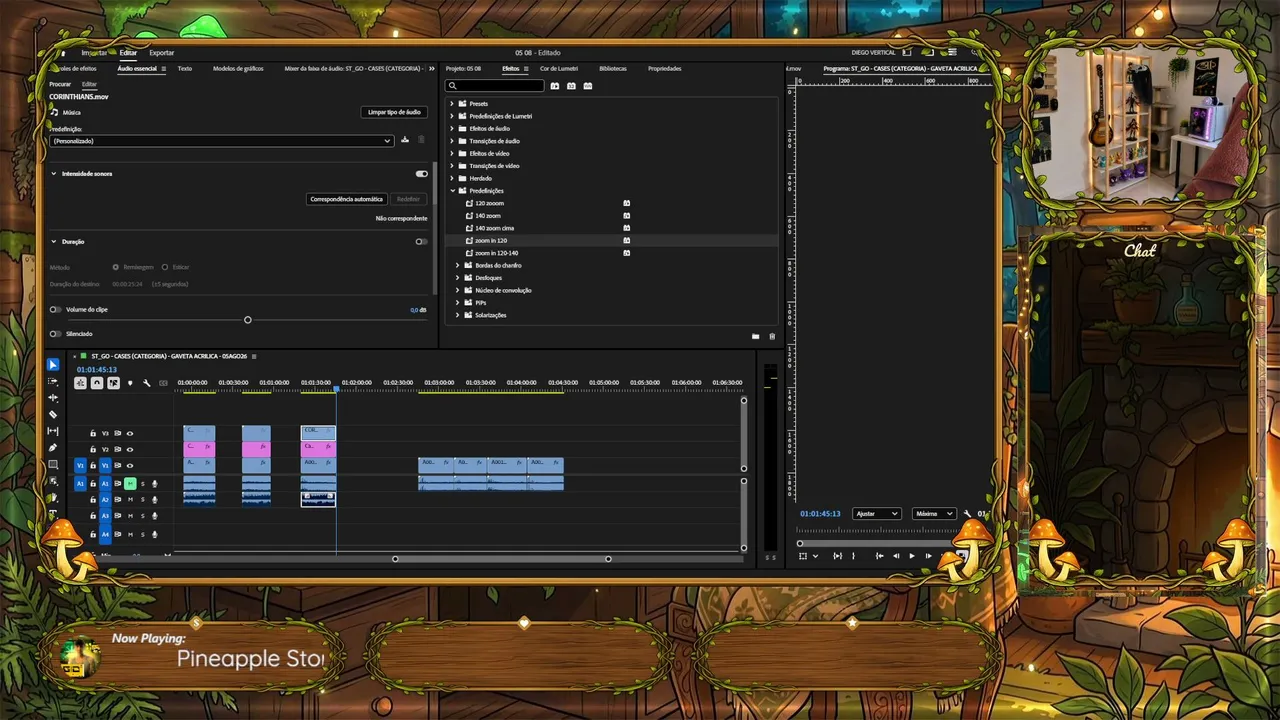Select the Ripple Edit tool

(53, 397)
